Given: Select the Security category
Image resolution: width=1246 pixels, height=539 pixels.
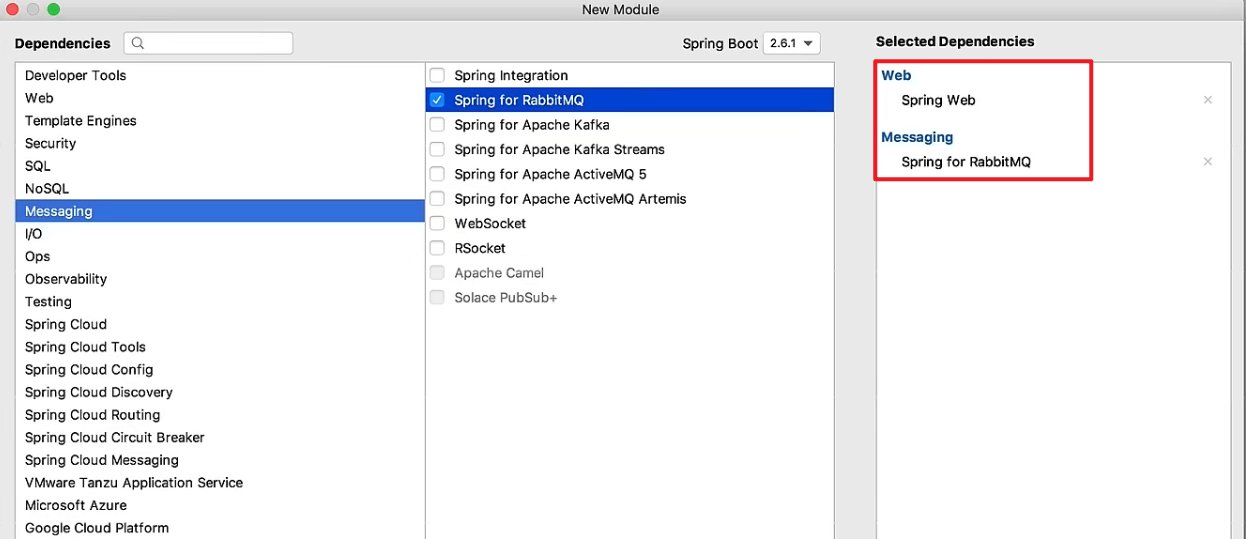Looking at the screenshot, I should 50,143.
